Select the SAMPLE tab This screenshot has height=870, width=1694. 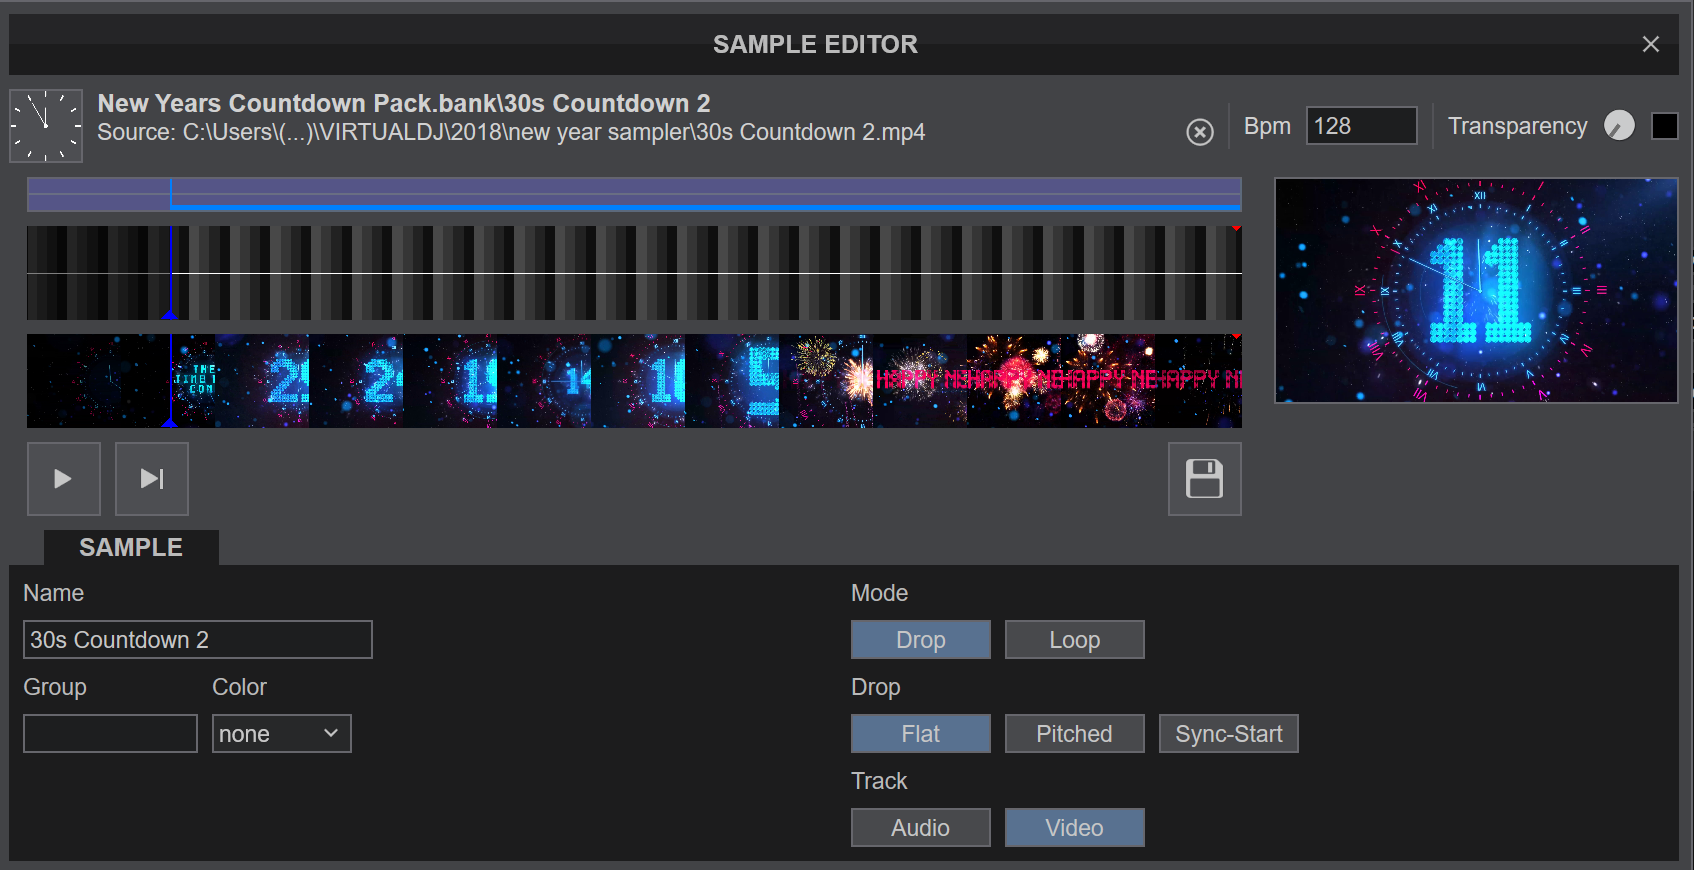131,548
